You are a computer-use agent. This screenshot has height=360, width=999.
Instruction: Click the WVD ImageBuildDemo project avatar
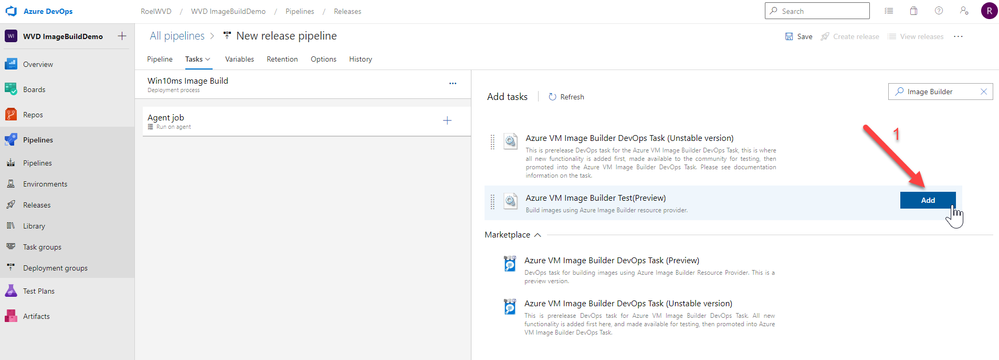(10, 36)
